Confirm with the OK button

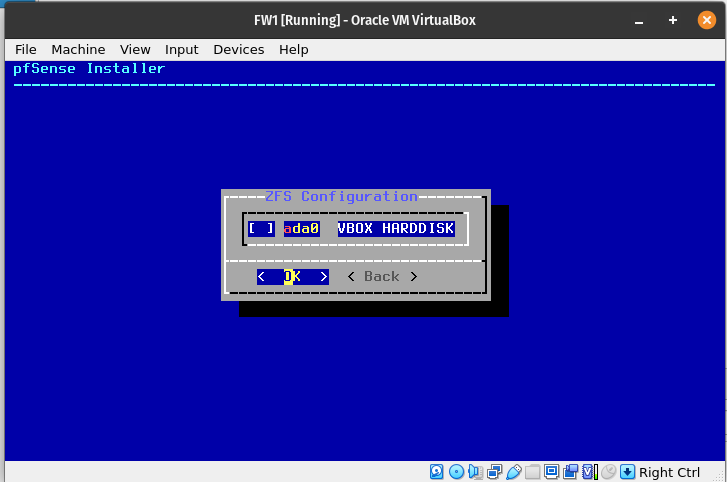tap(293, 277)
